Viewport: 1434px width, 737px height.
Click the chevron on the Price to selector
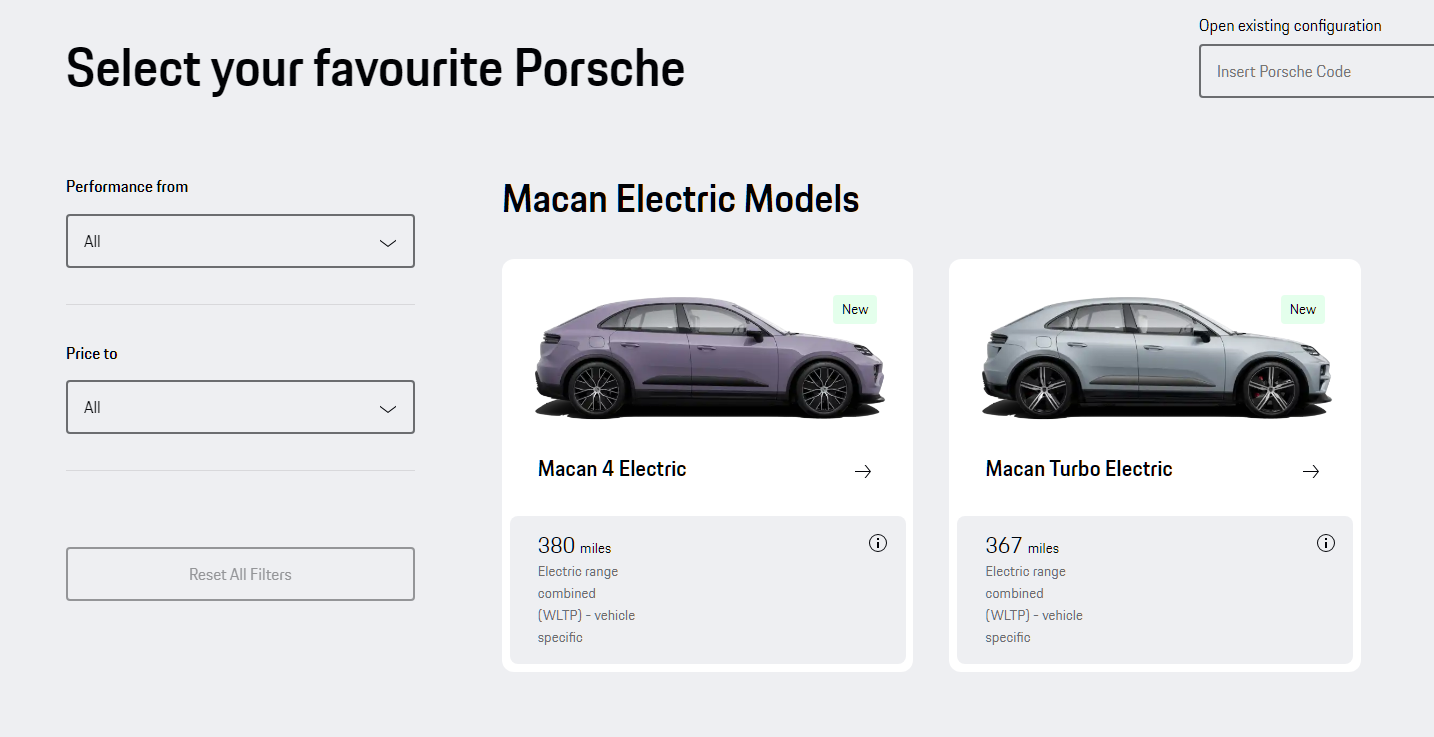click(386, 407)
